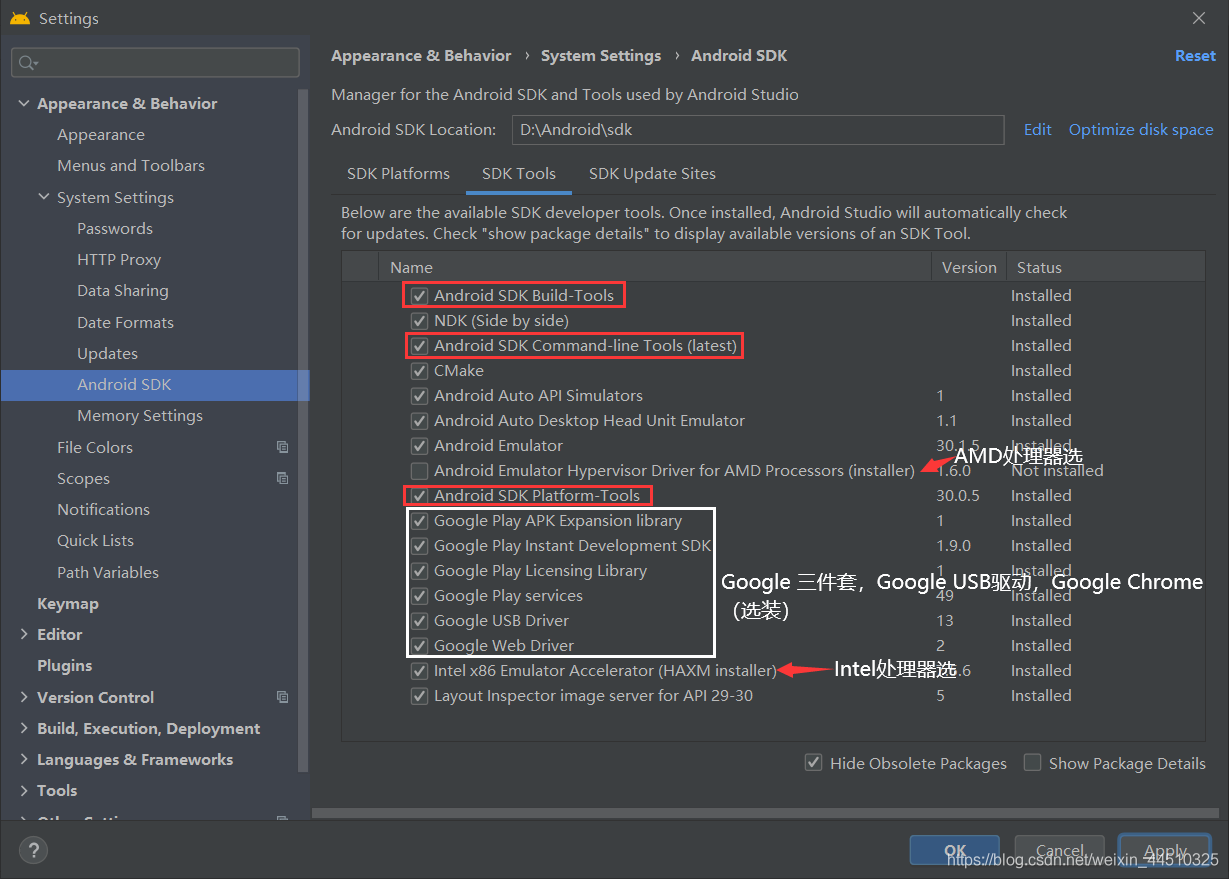Toggle Android SDK Build-Tools checkbox
Viewport: 1229px width, 879px height.
coord(419,296)
